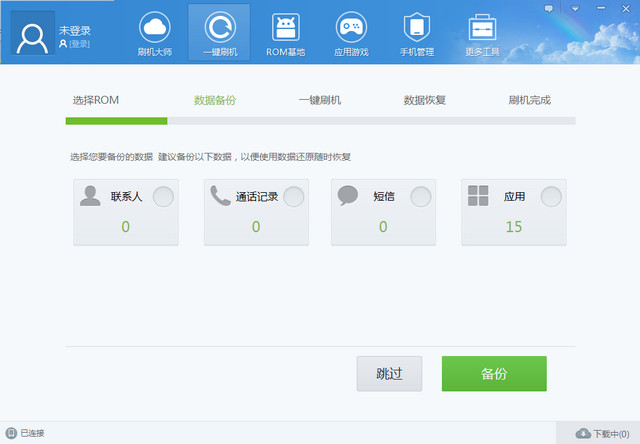Viewport: 640px width, 444px height.
Task: Switch to the 数据恢复 step
Action: click(424, 100)
